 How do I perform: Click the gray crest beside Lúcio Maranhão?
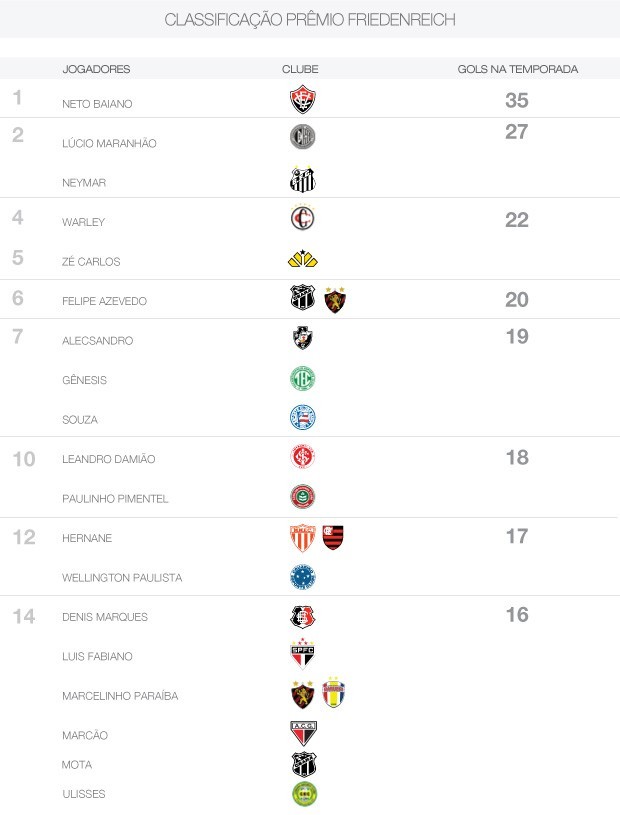(x=302, y=138)
